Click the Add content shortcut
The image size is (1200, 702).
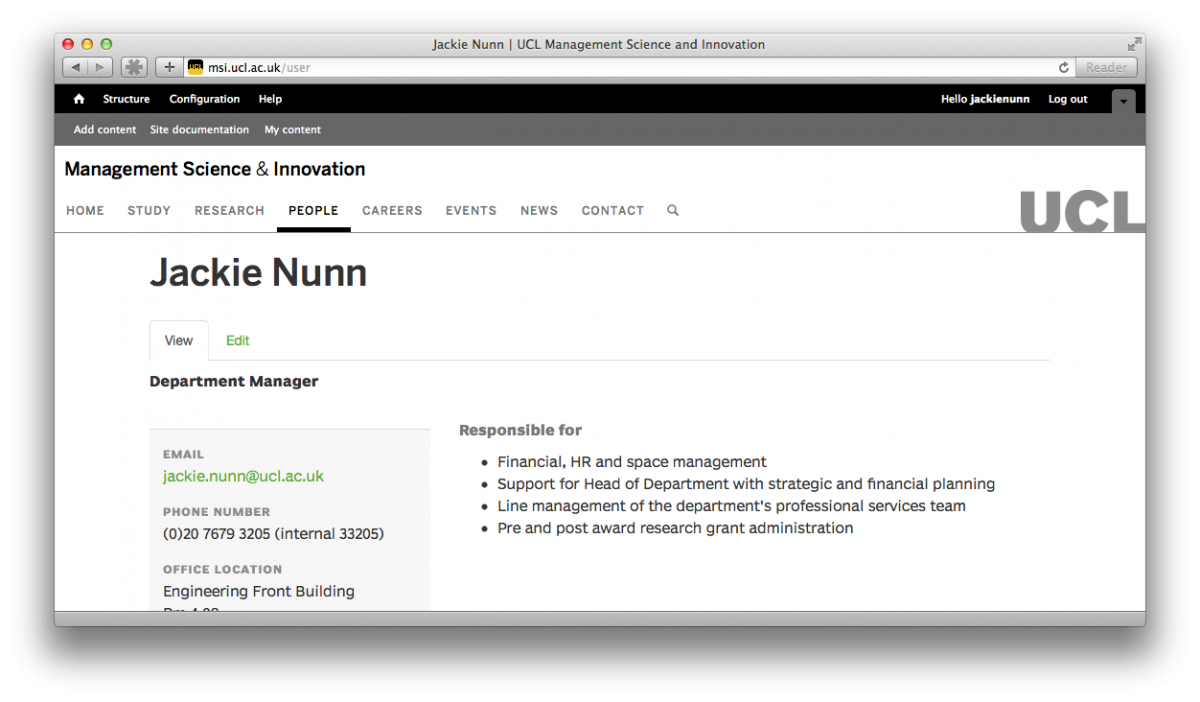[105, 130]
